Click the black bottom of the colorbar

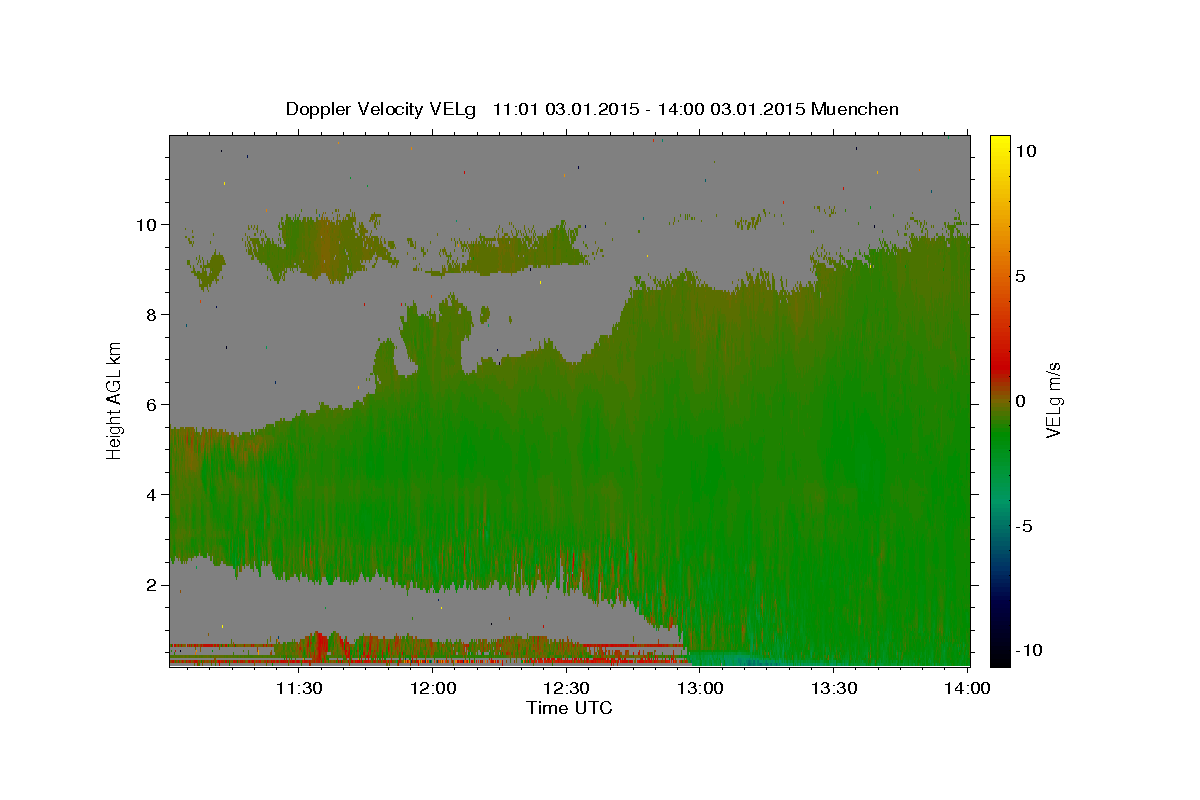coord(1000,655)
